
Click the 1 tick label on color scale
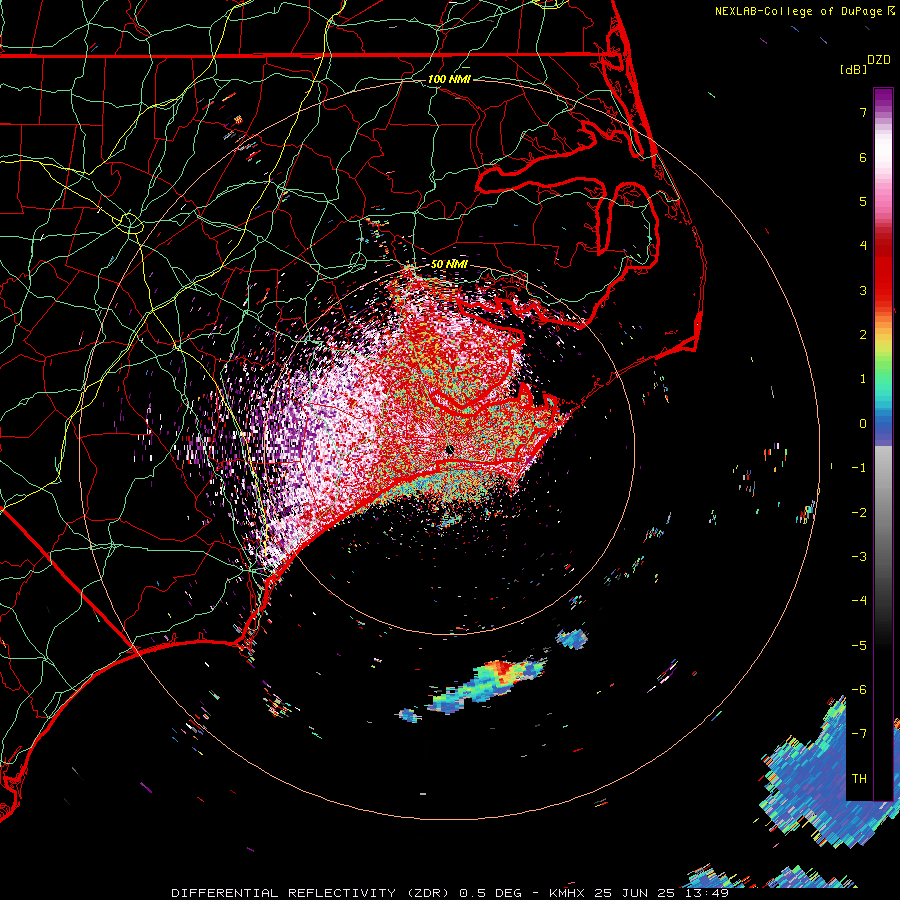pos(863,379)
